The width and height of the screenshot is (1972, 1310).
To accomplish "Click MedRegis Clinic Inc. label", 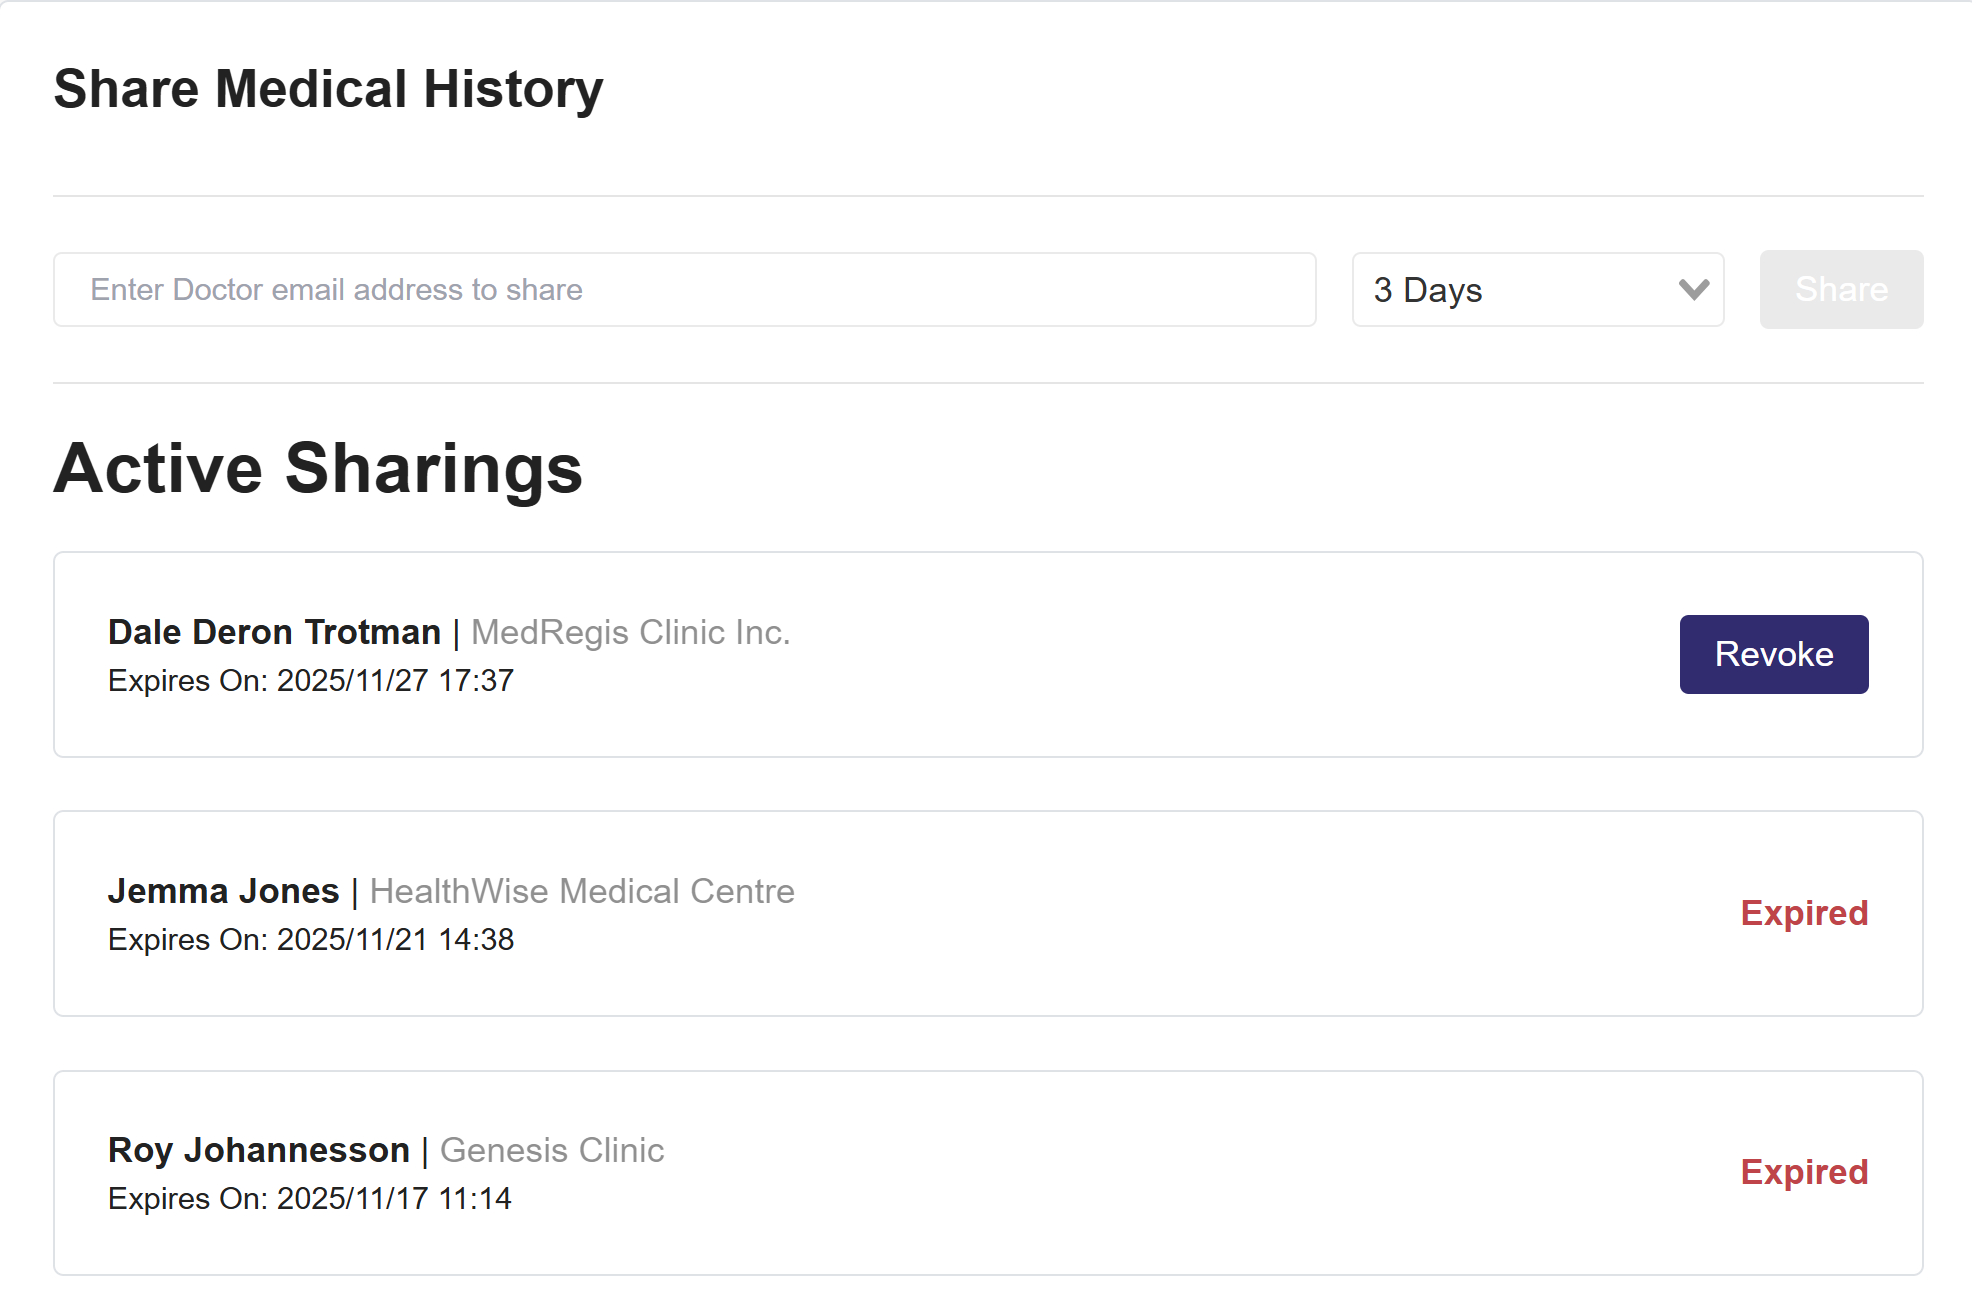I will (x=630, y=632).
